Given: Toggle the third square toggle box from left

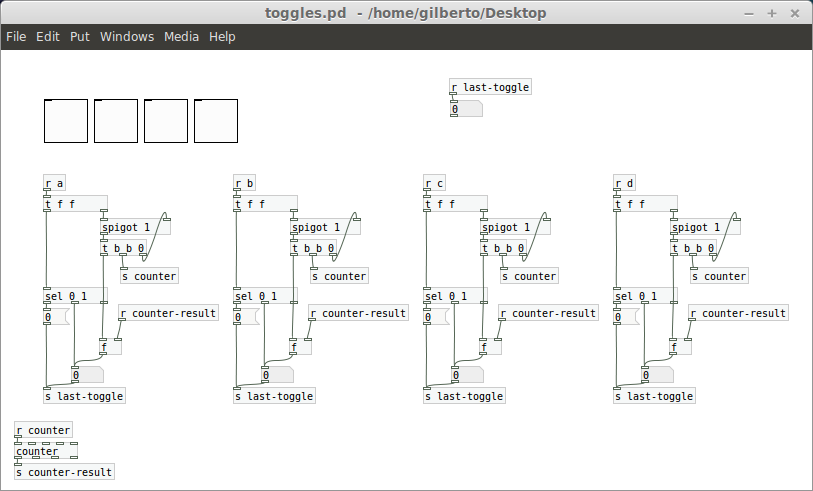Looking at the screenshot, I should [x=166, y=121].
